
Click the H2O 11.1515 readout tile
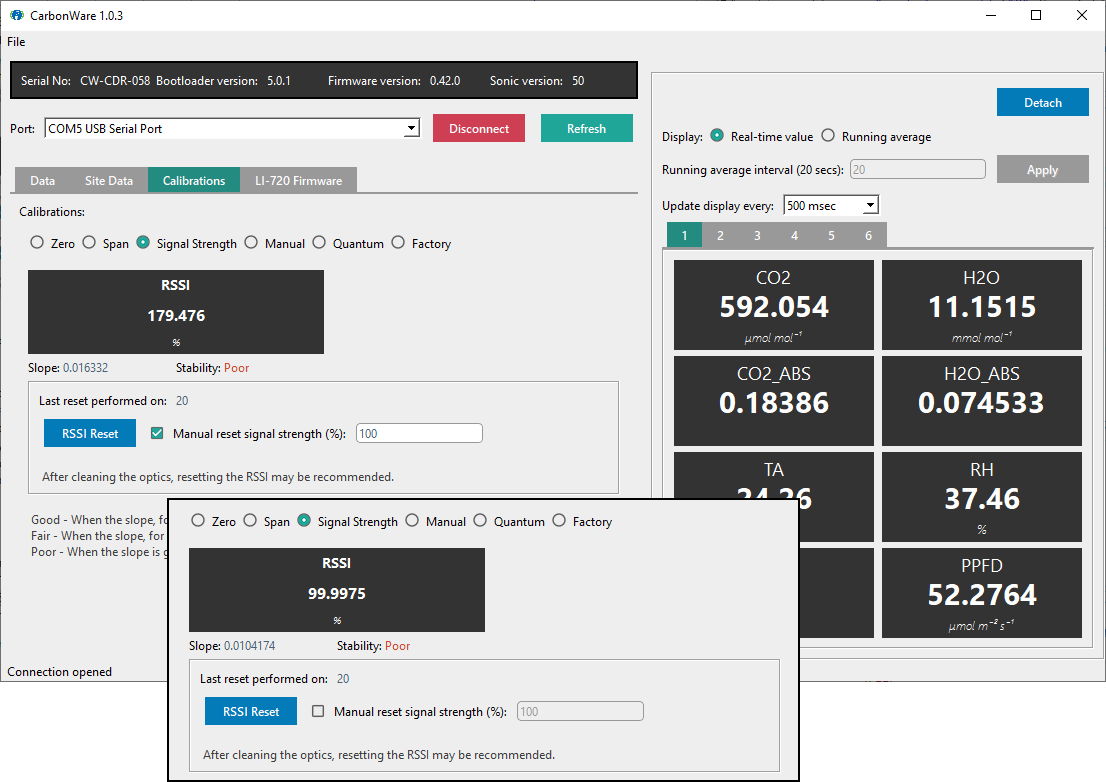pos(982,305)
